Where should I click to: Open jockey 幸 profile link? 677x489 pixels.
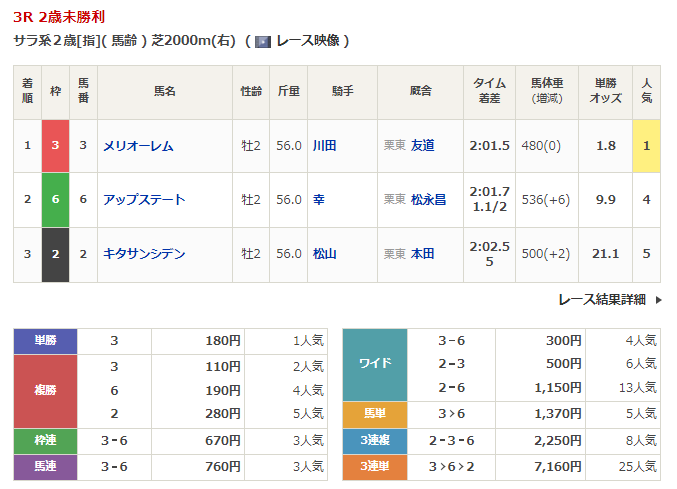click(318, 200)
